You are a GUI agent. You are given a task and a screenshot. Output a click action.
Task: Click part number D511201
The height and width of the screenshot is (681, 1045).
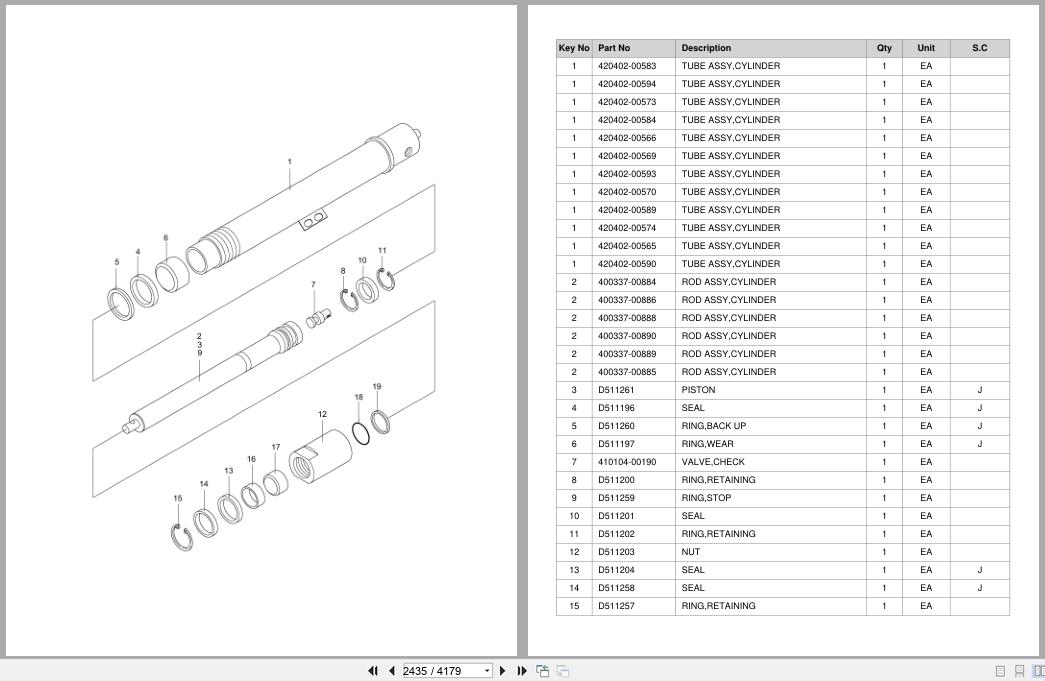(616, 516)
